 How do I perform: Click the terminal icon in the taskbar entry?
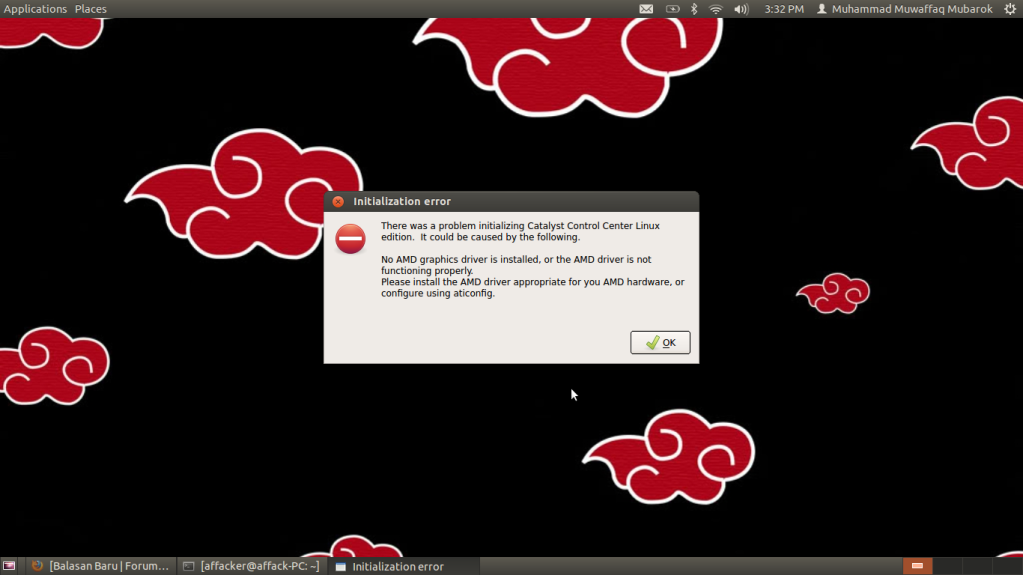click(x=189, y=567)
